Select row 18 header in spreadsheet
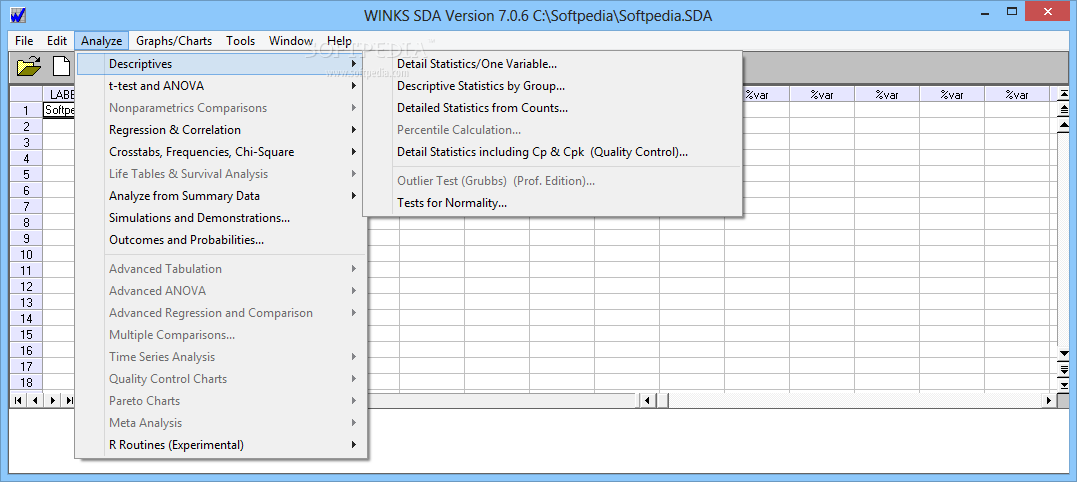 [26, 382]
